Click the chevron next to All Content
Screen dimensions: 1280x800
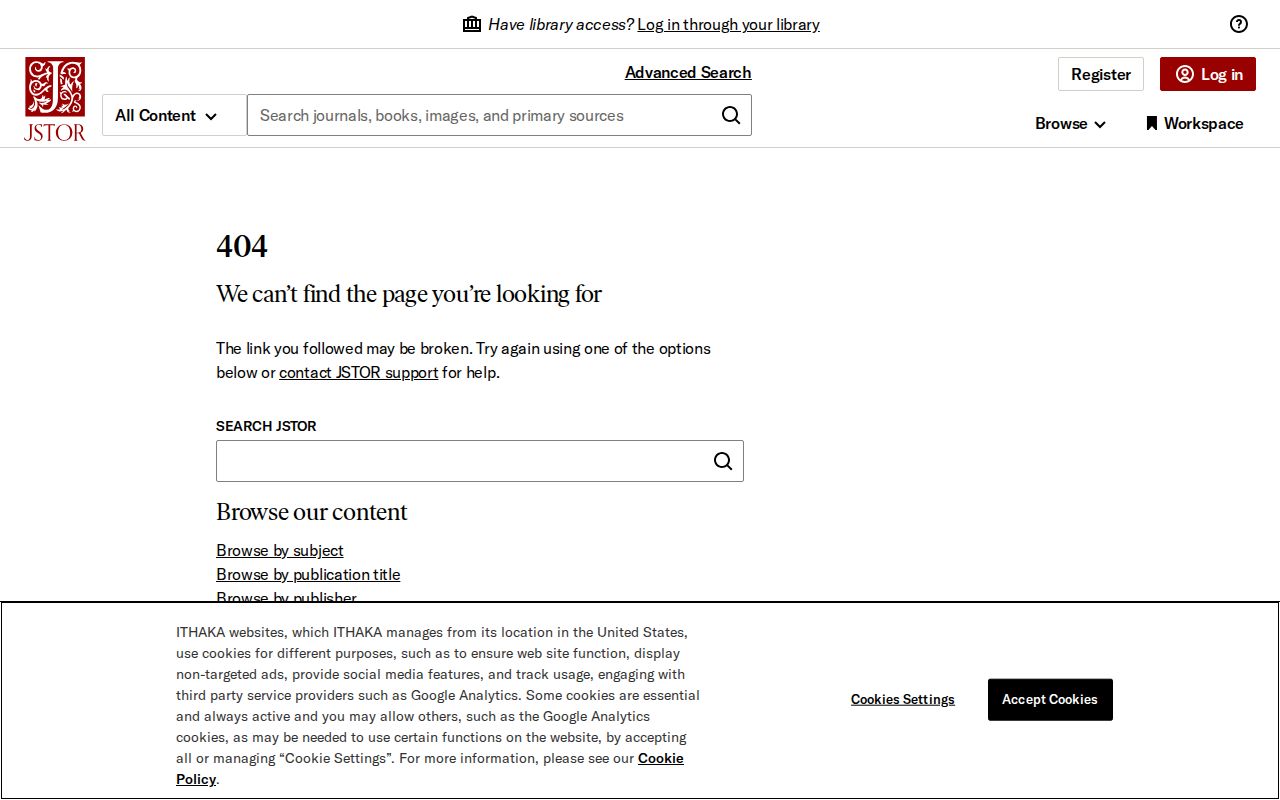213,115
